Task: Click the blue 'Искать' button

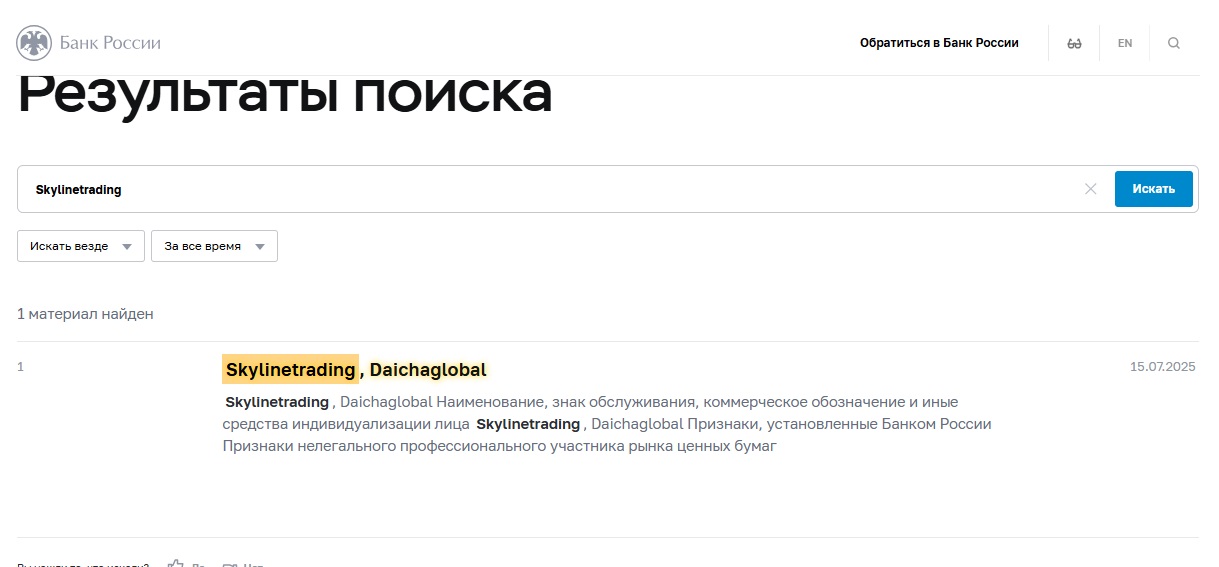Action: click(x=1154, y=189)
